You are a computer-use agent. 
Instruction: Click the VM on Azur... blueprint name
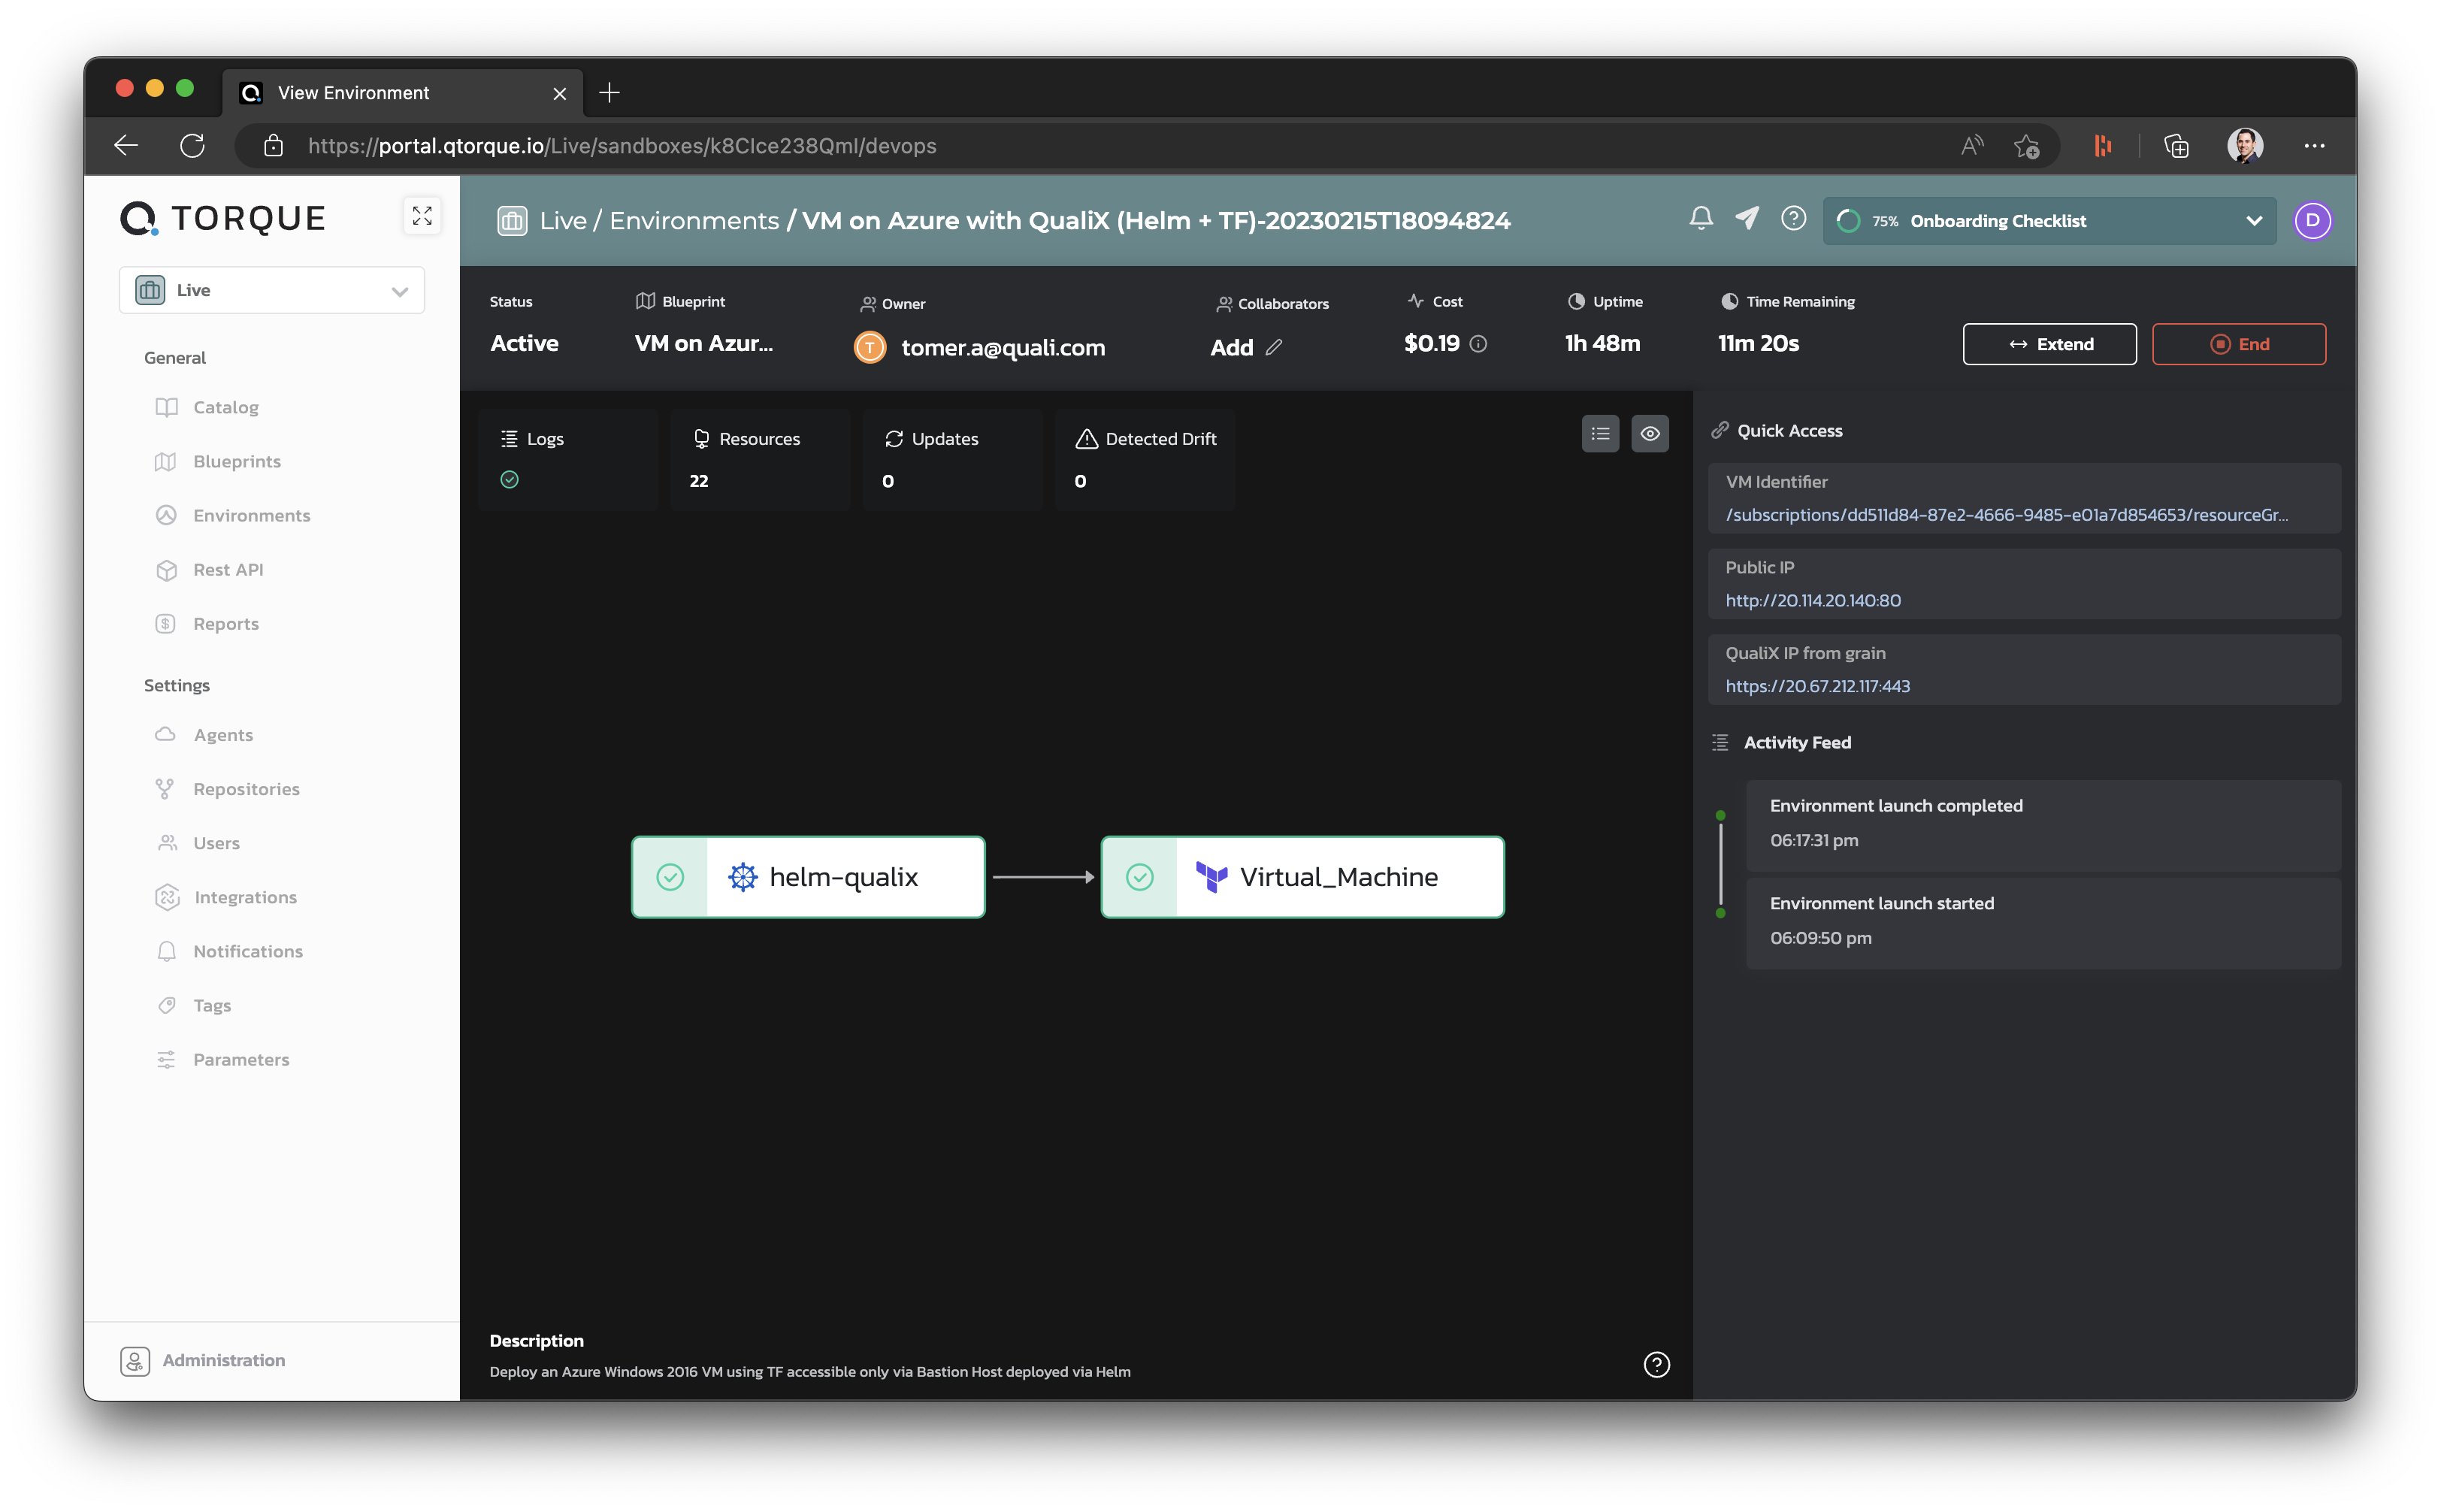[x=704, y=344]
